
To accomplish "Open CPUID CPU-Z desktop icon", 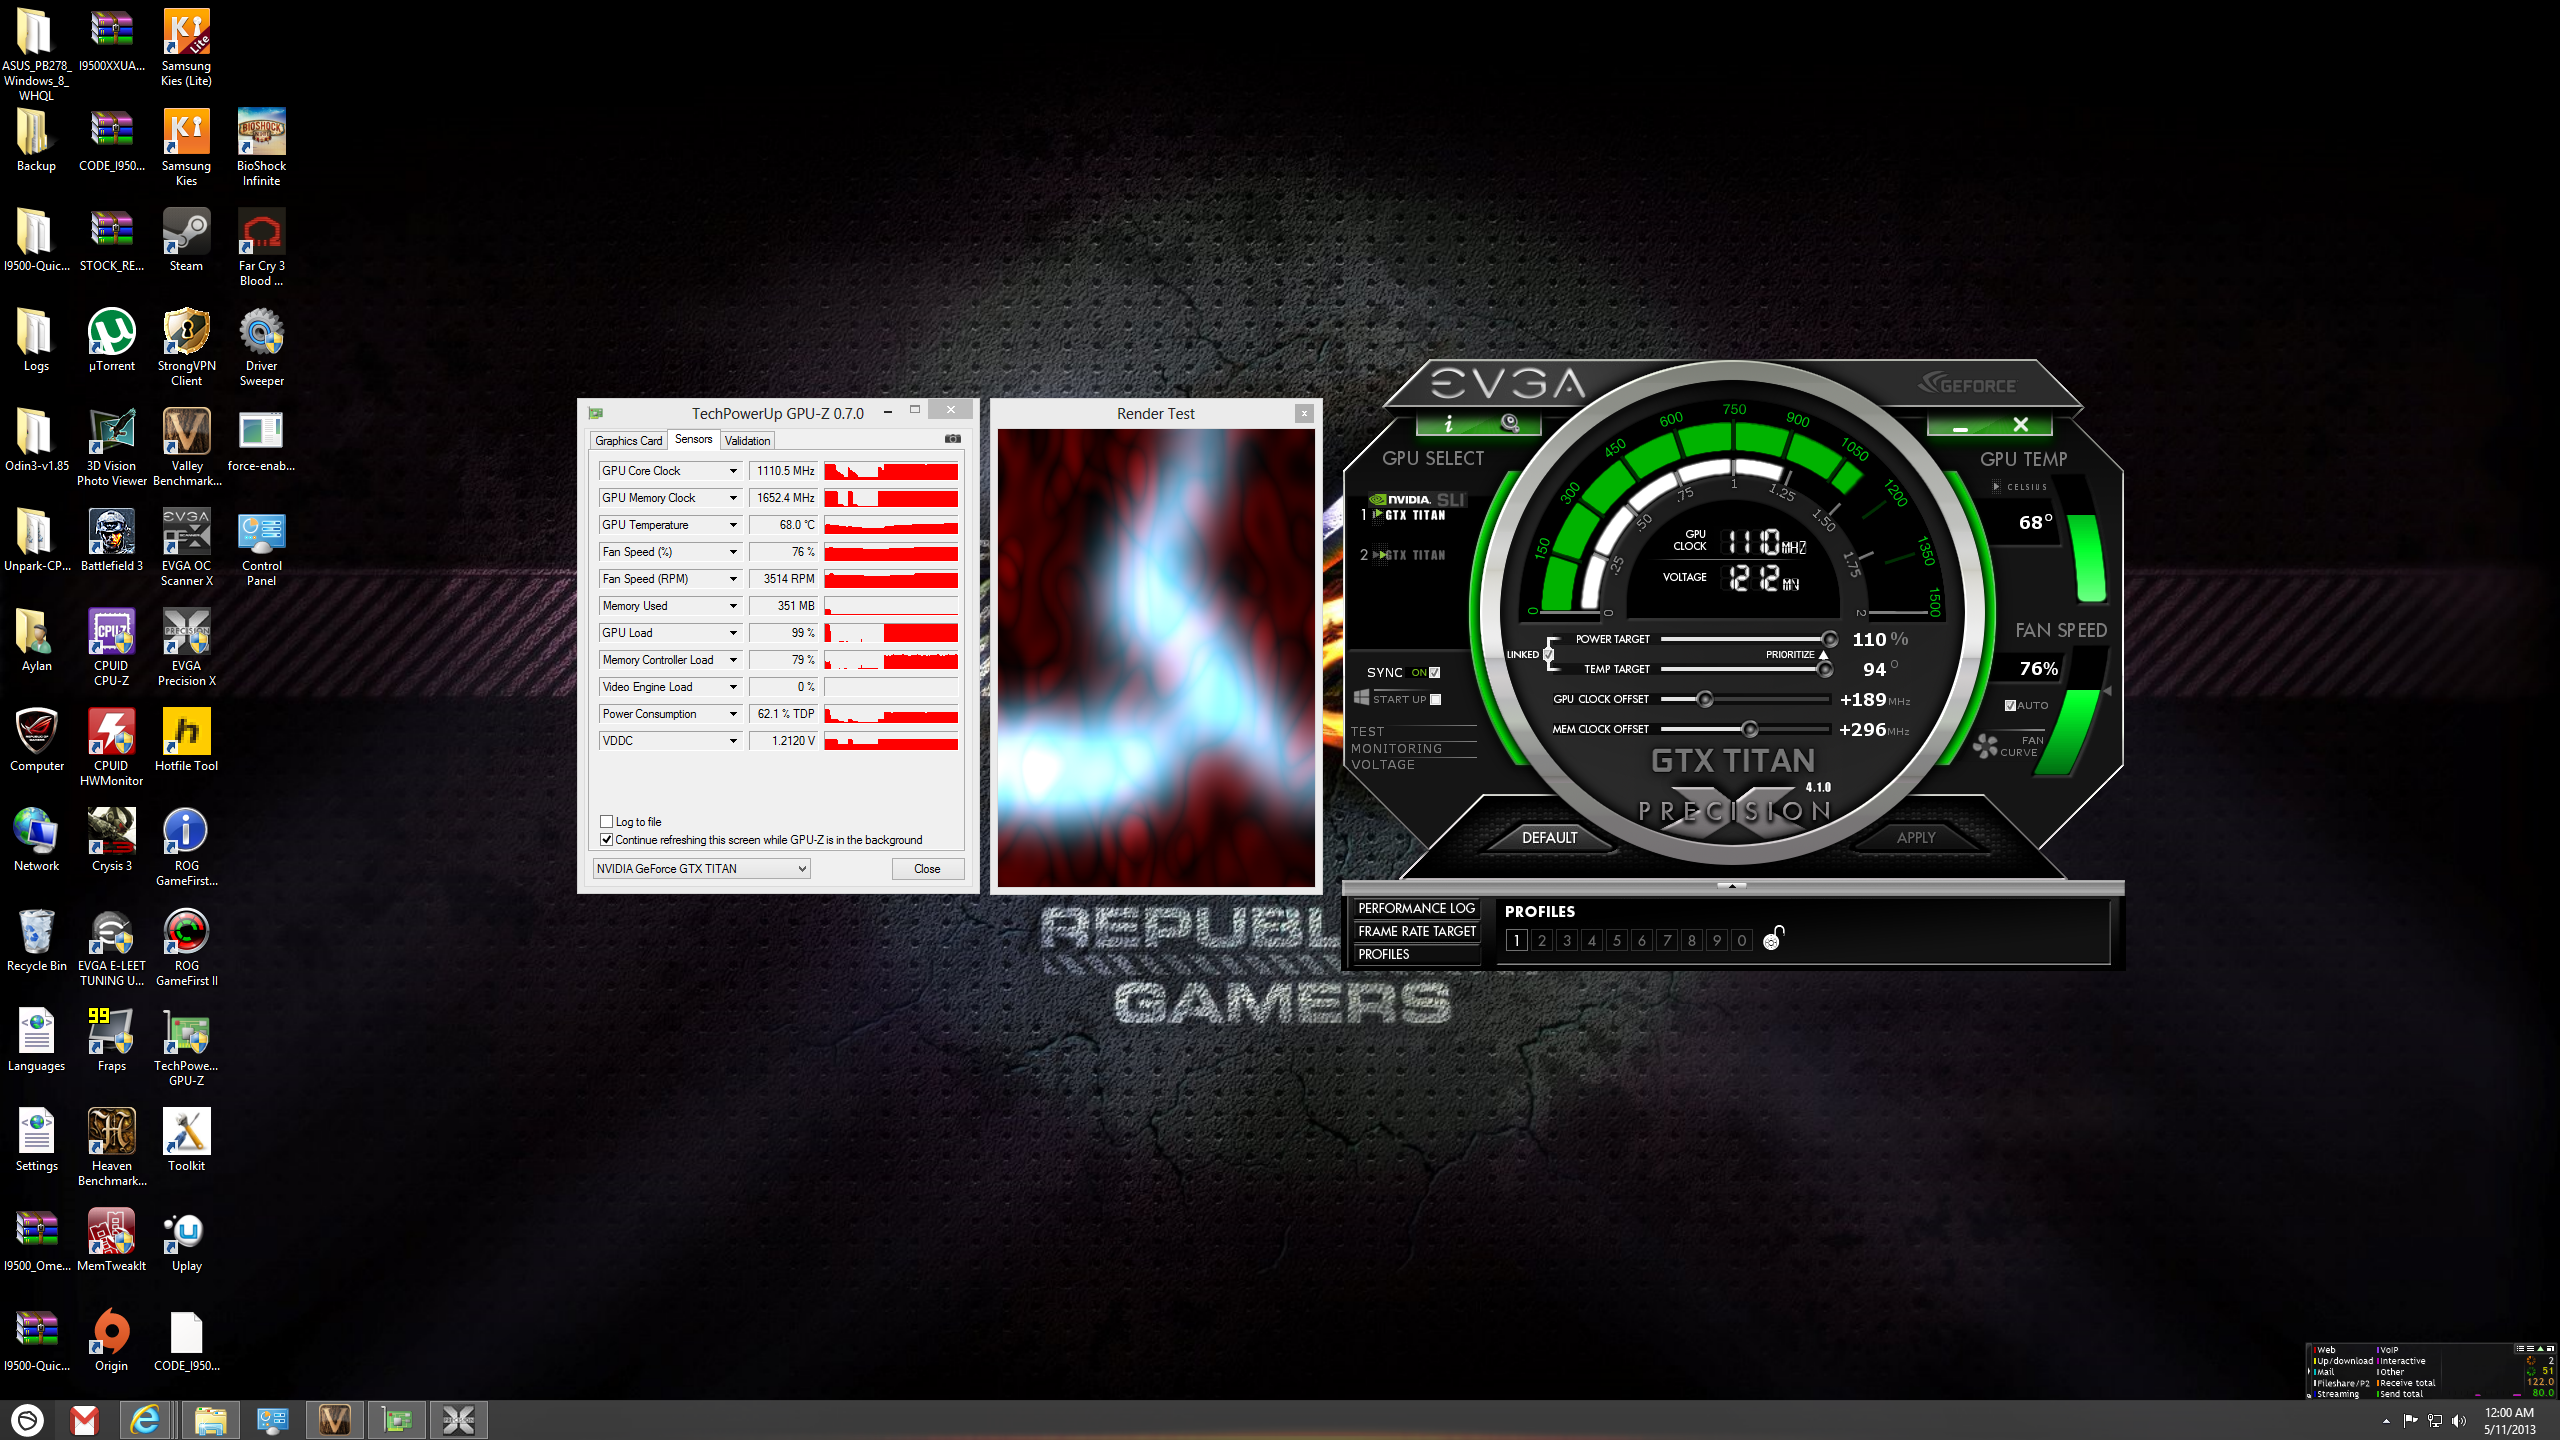I will point(111,648).
